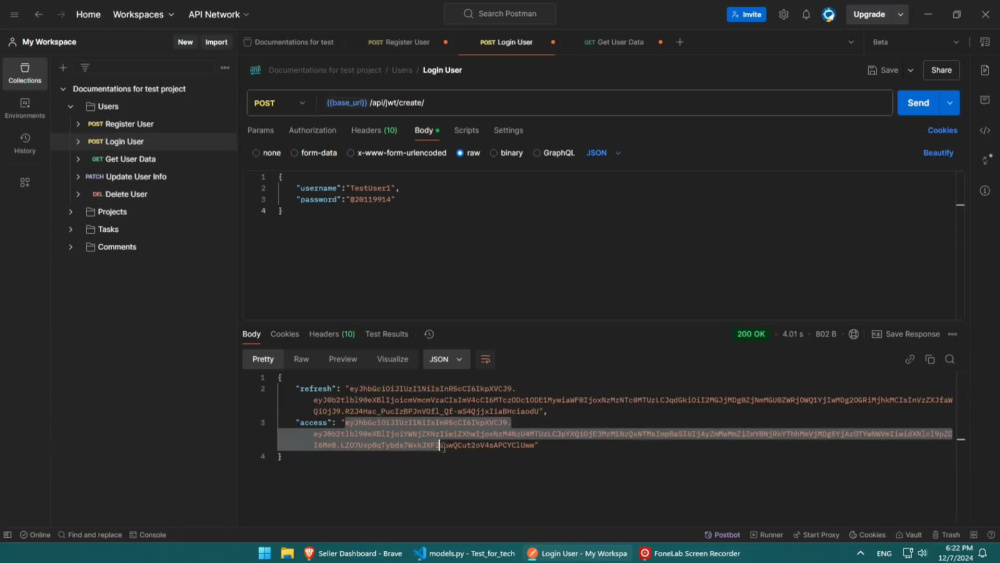
Task: Click the collections filter icon
Action: (x=85, y=68)
